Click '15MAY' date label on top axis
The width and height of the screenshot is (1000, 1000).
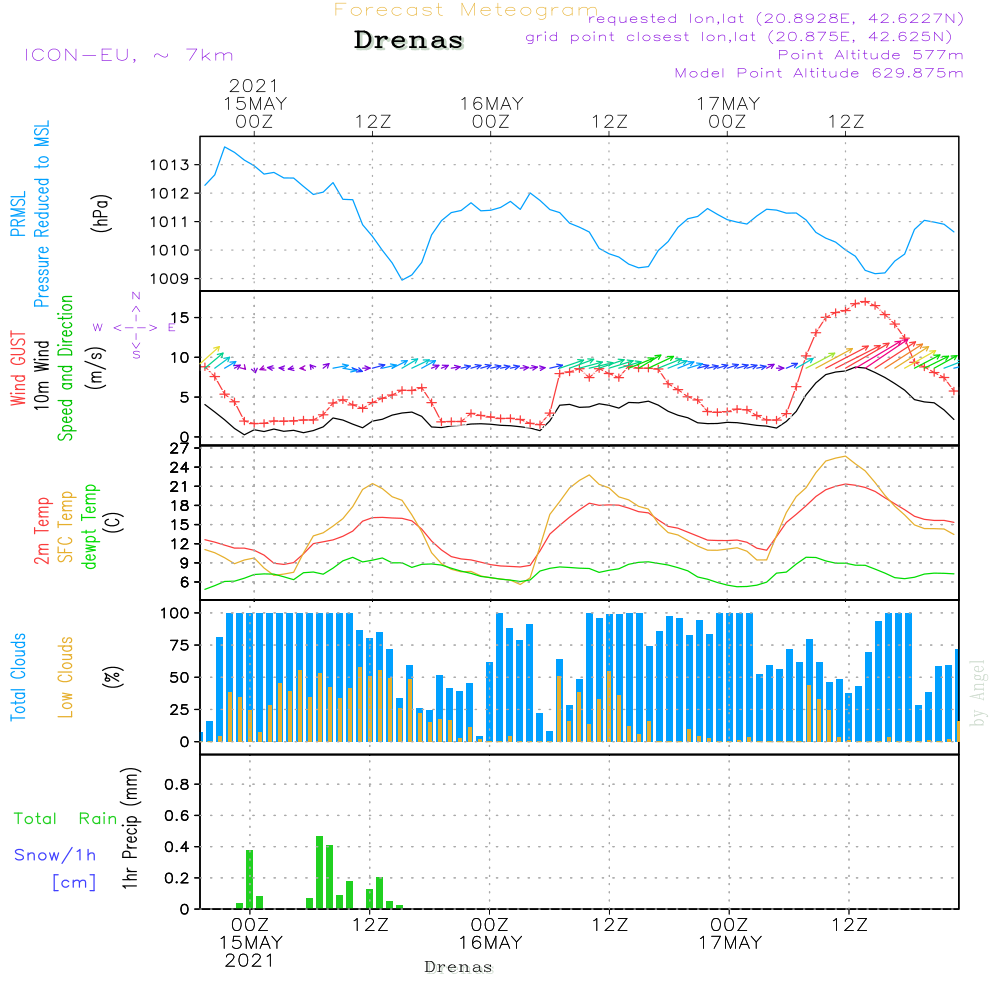pyautogui.click(x=255, y=104)
